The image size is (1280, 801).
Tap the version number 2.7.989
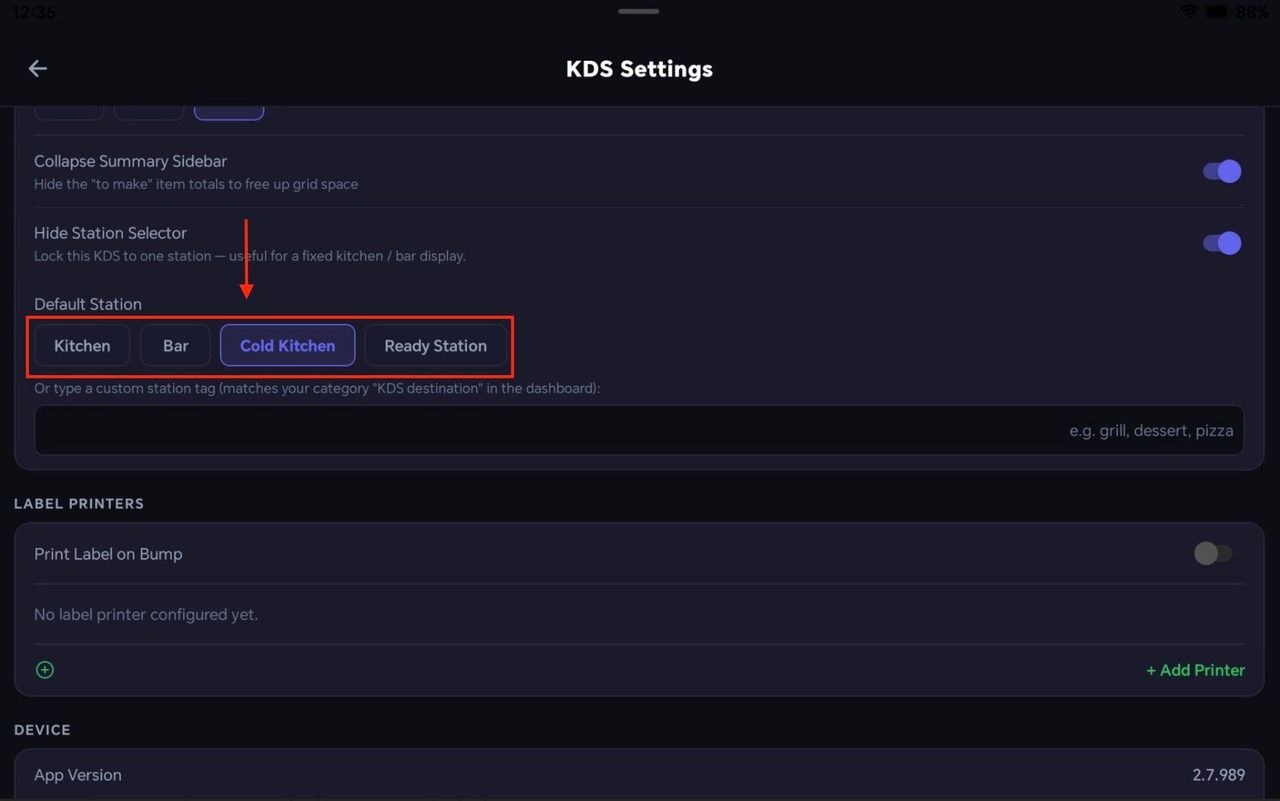pos(1217,775)
